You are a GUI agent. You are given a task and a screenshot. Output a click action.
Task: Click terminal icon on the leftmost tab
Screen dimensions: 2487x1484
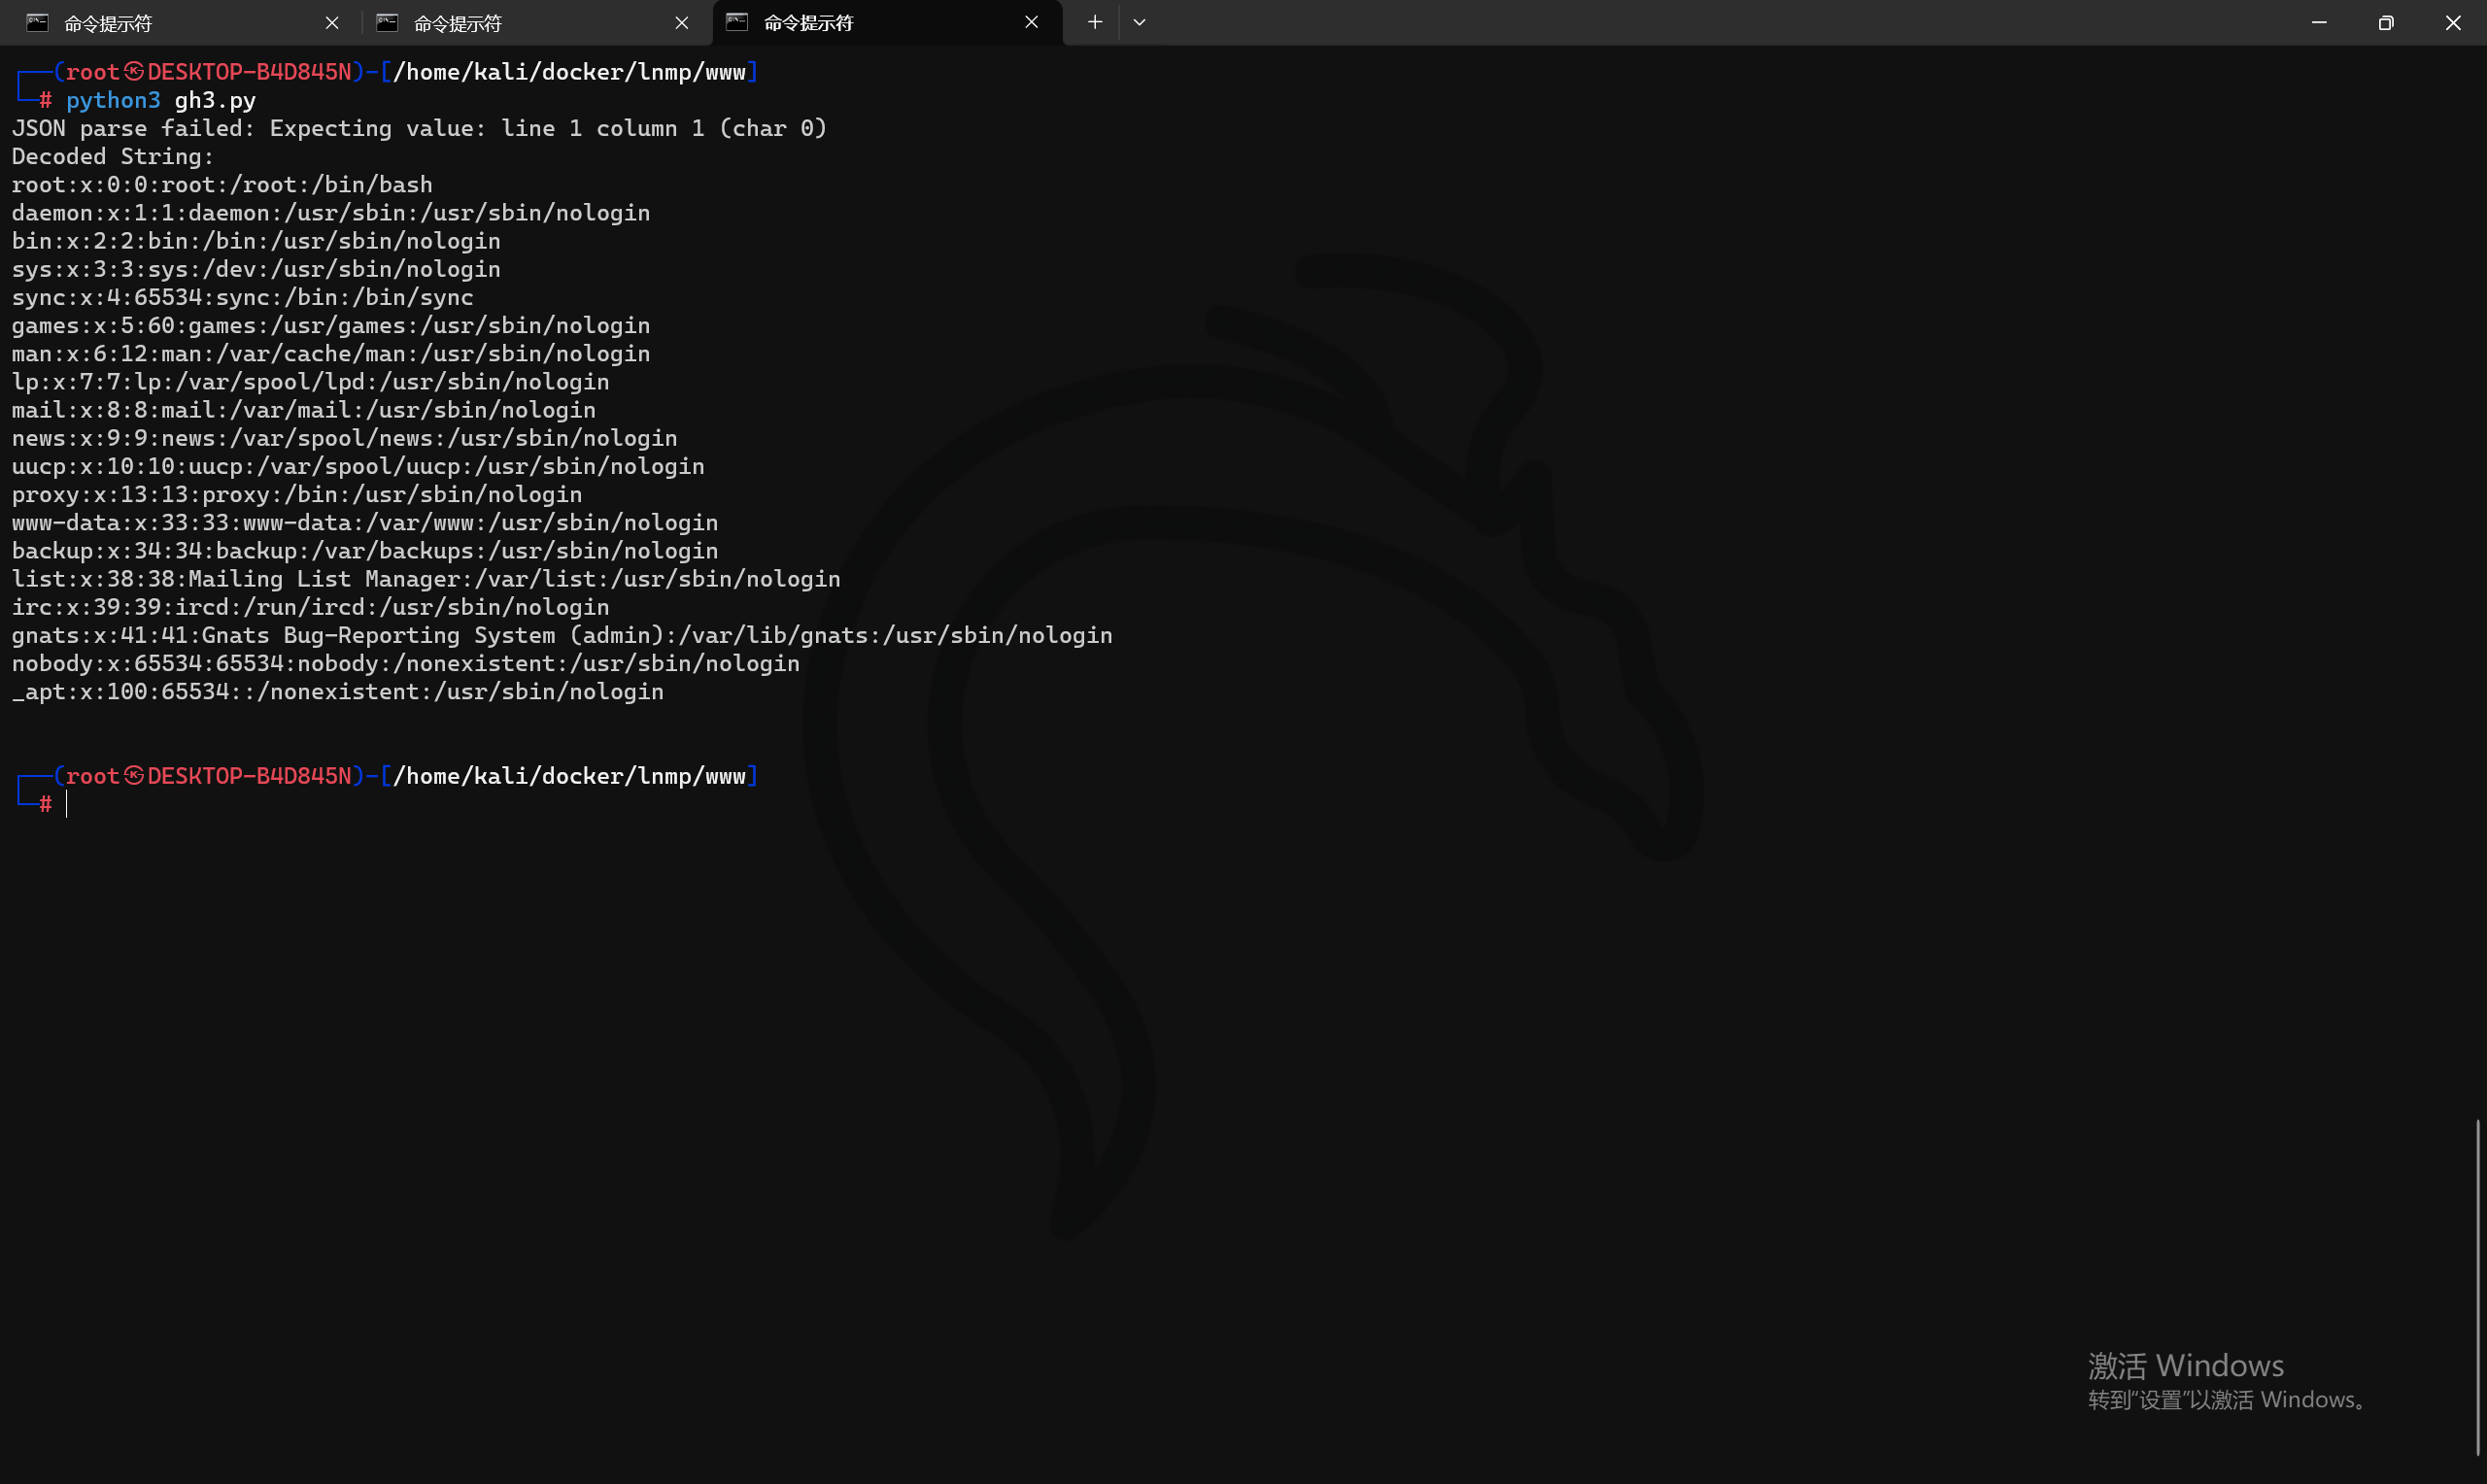click(37, 22)
